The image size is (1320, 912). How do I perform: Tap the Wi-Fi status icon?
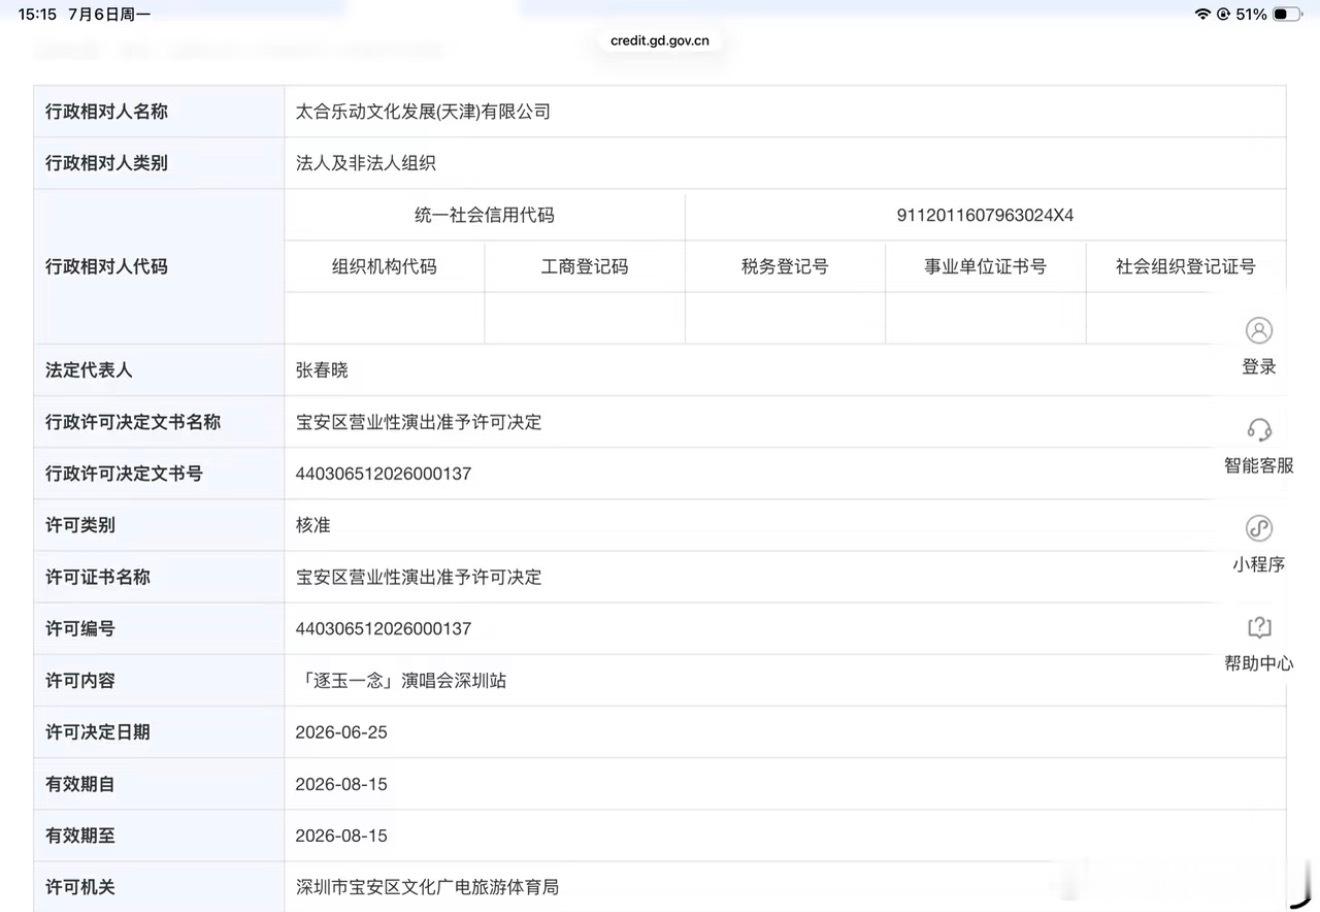click(1202, 14)
